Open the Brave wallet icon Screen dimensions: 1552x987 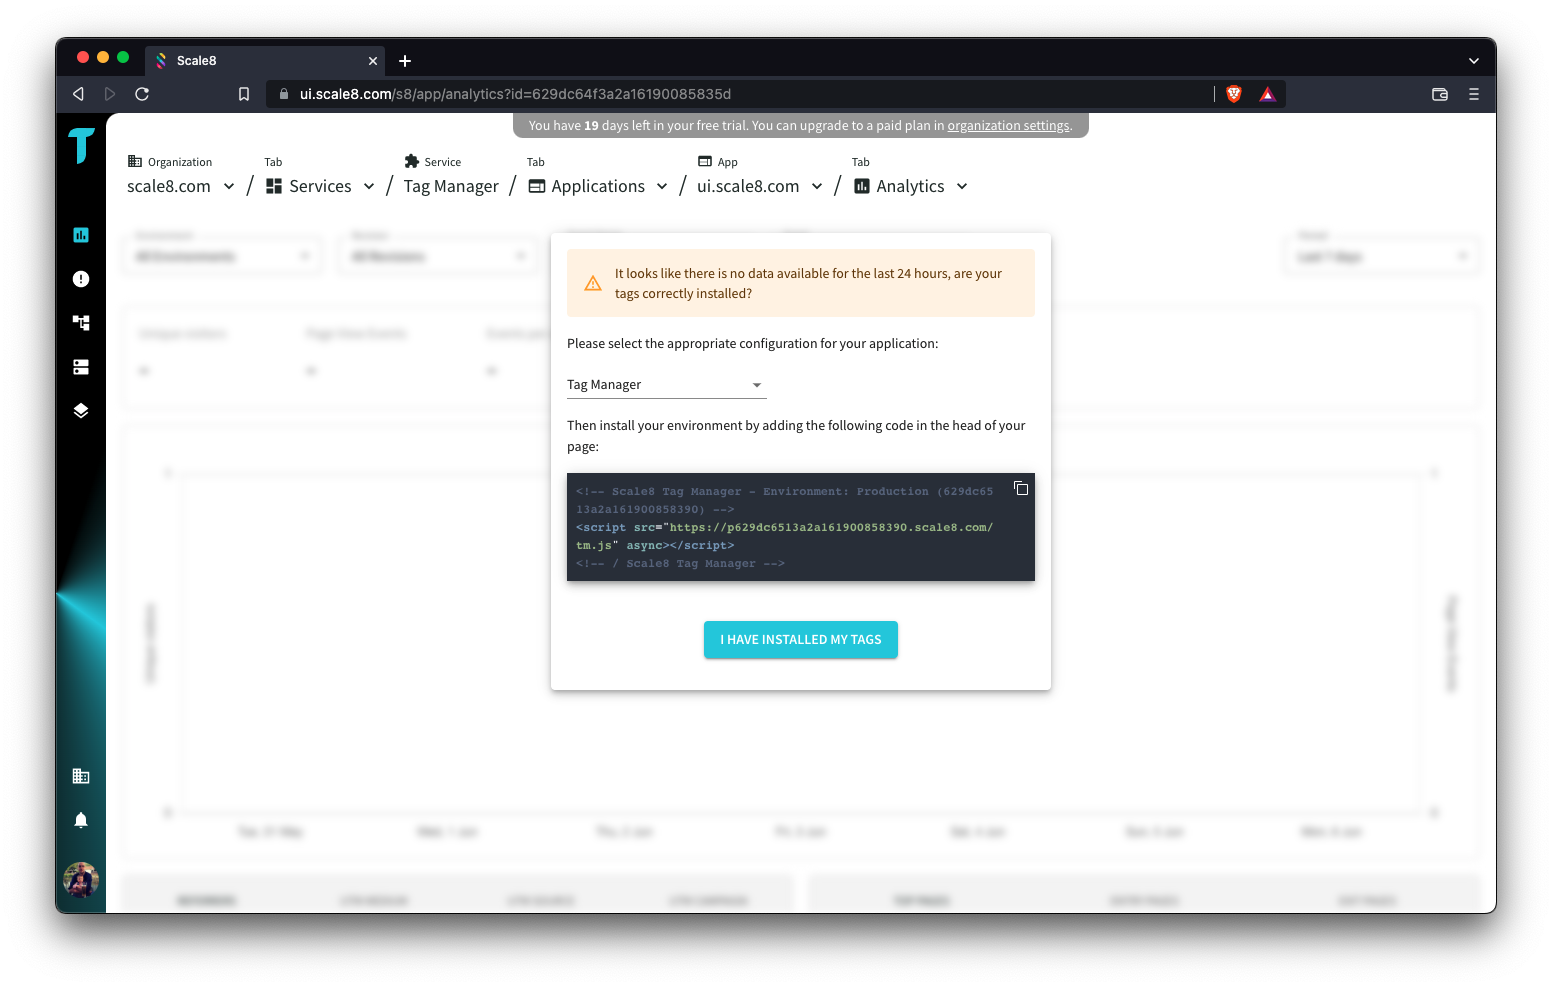coord(1440,94)
